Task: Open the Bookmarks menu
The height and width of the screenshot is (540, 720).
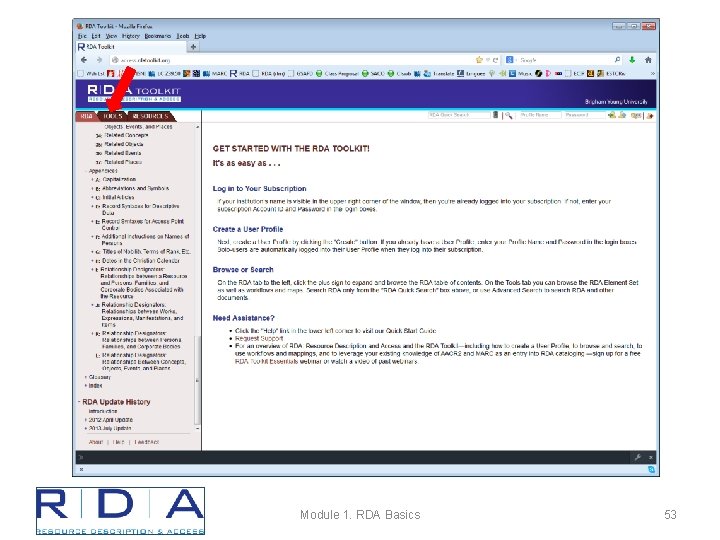Action: (158, 36)
